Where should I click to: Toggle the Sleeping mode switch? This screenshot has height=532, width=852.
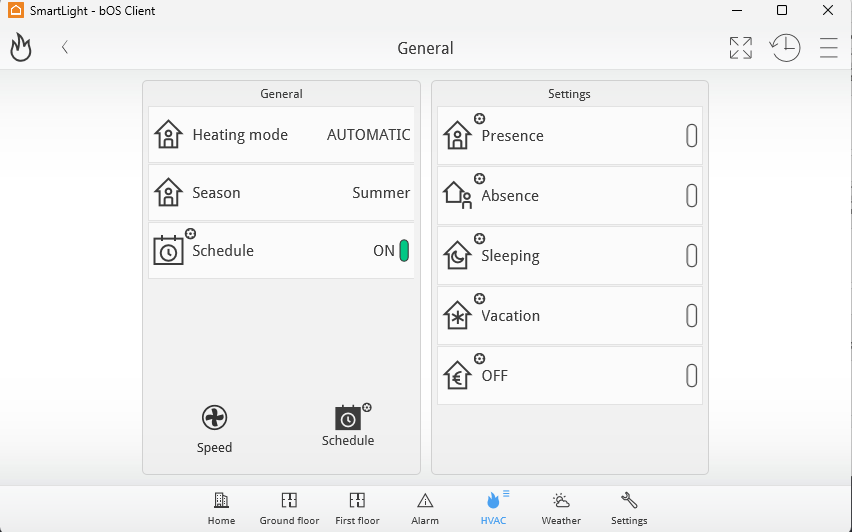691,255
